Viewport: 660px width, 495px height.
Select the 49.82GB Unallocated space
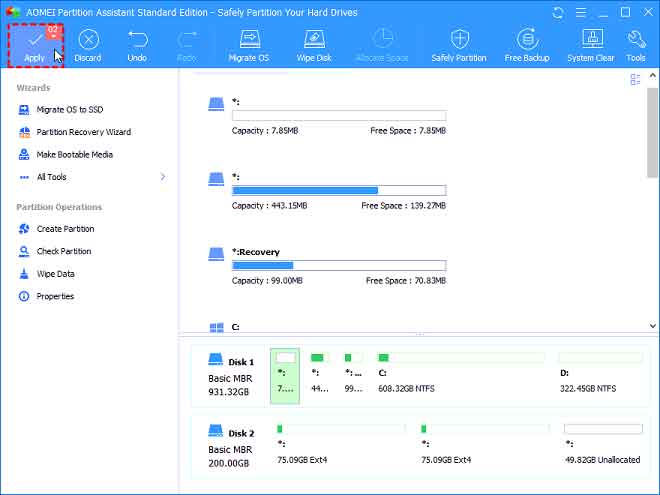coord(603,444)
